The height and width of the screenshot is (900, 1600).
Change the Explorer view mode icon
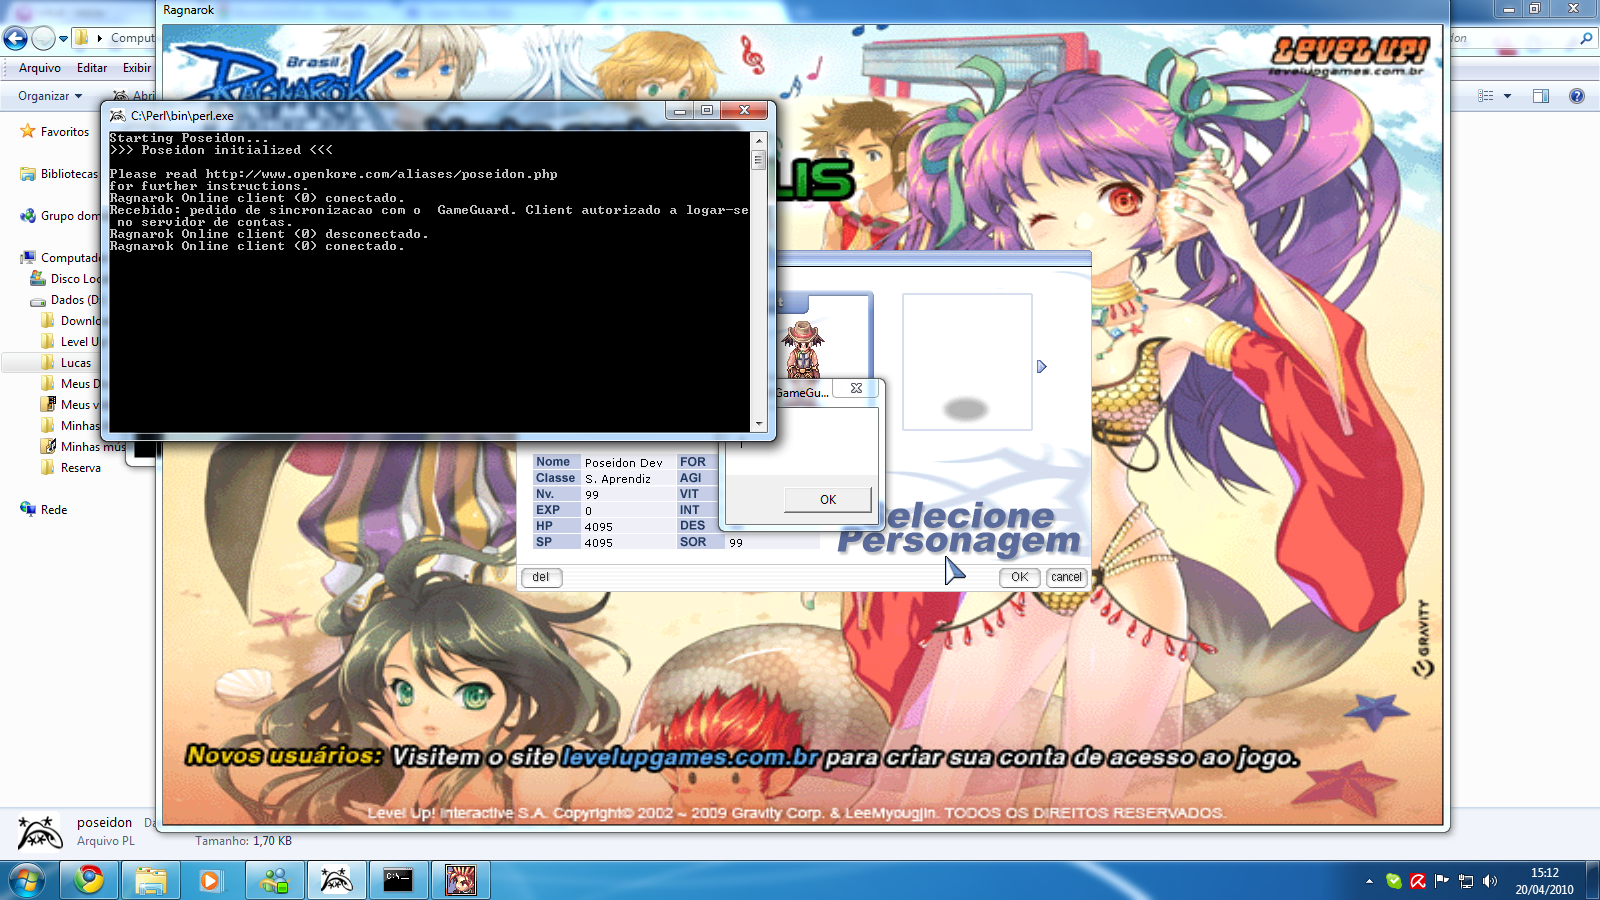tap(1486, 96)
